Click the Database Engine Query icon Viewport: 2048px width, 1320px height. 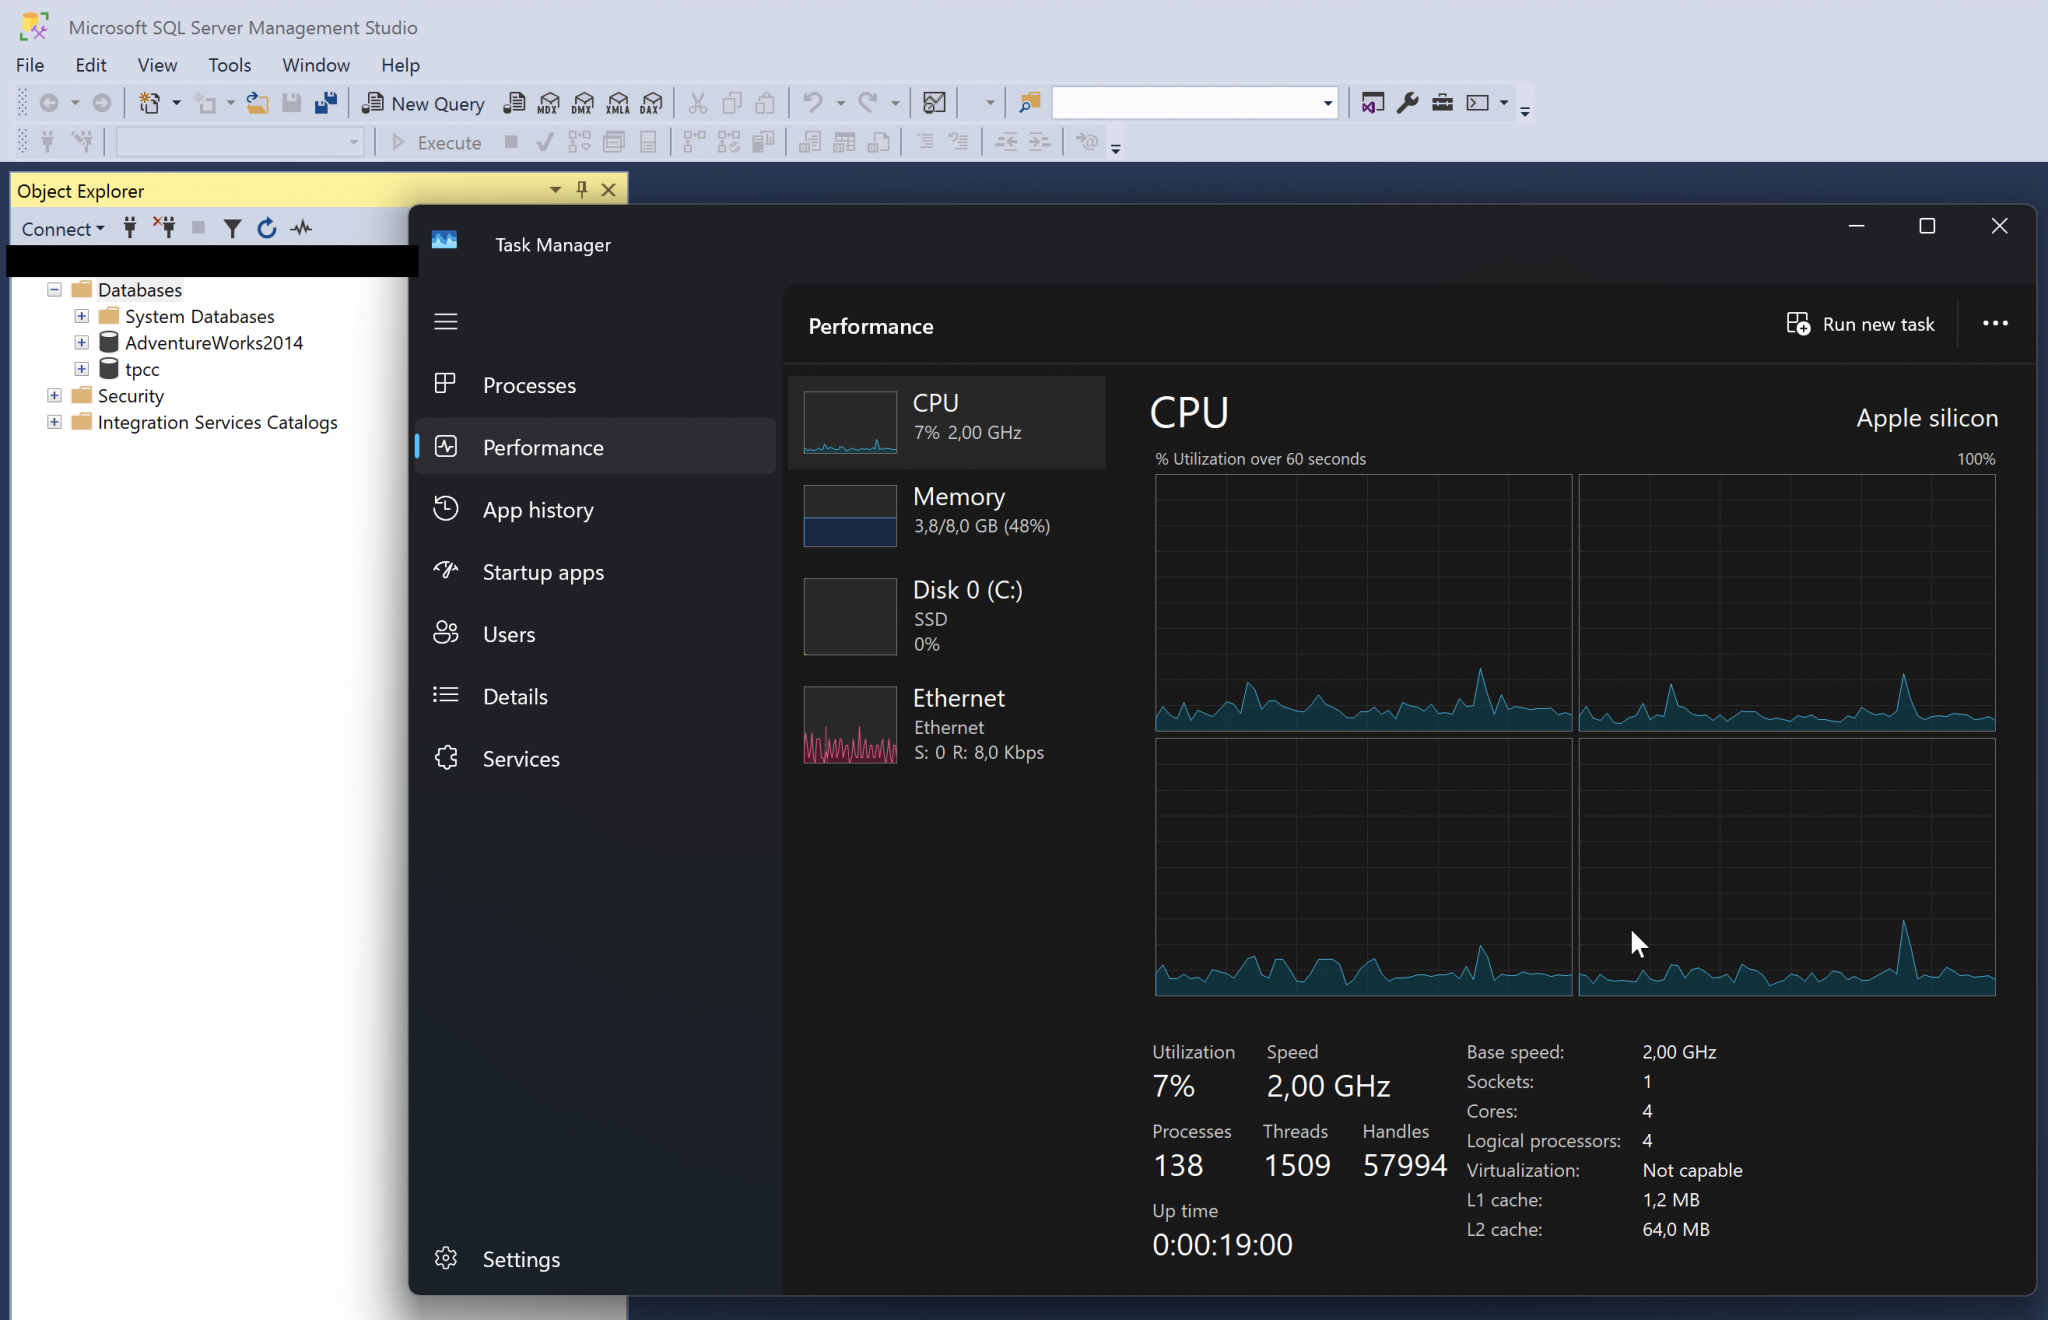514,103
